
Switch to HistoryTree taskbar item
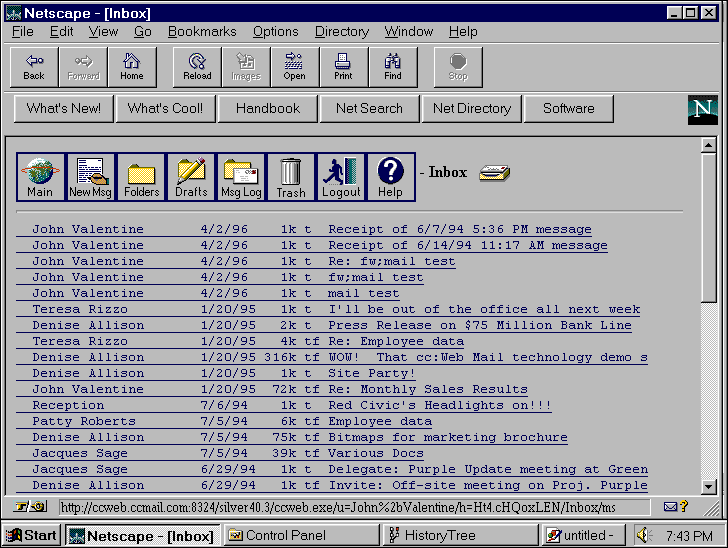pyautogui.click(x=461, y=535)
